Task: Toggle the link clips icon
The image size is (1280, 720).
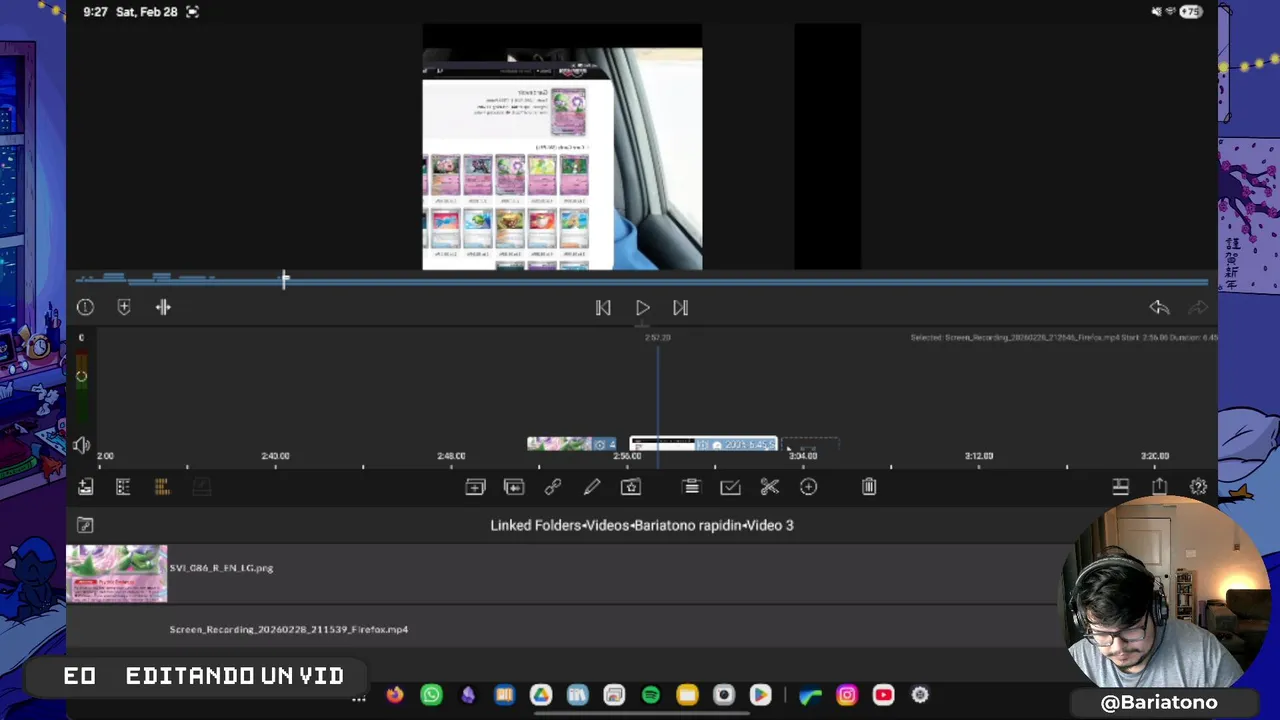Action: tap(553, 487)
